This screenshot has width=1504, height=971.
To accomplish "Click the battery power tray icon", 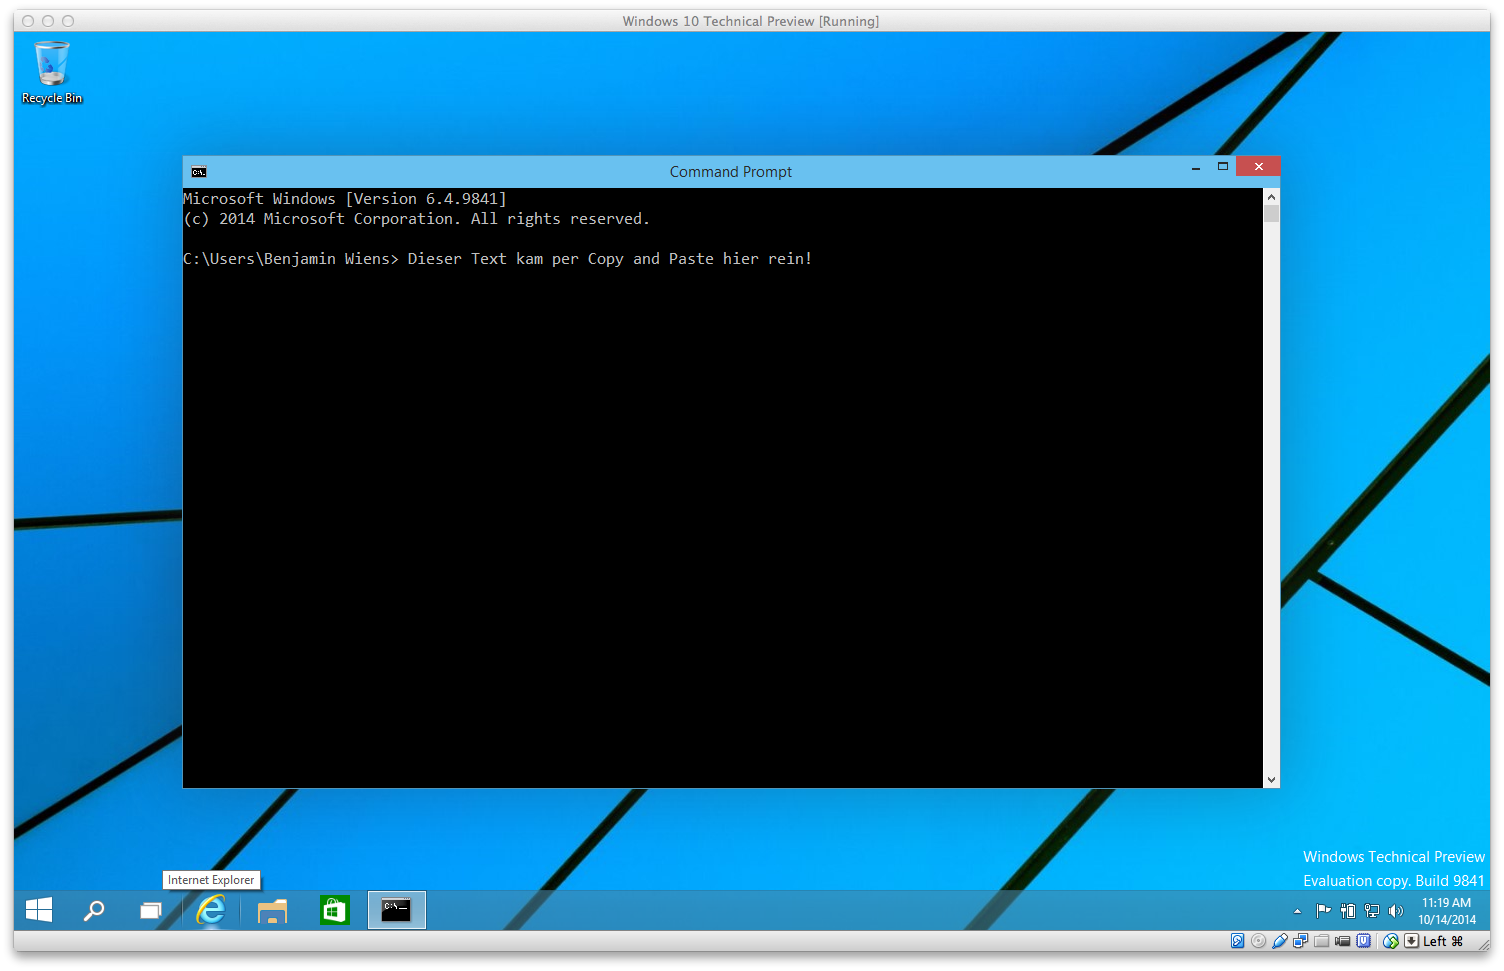I will pos(1348,911).
